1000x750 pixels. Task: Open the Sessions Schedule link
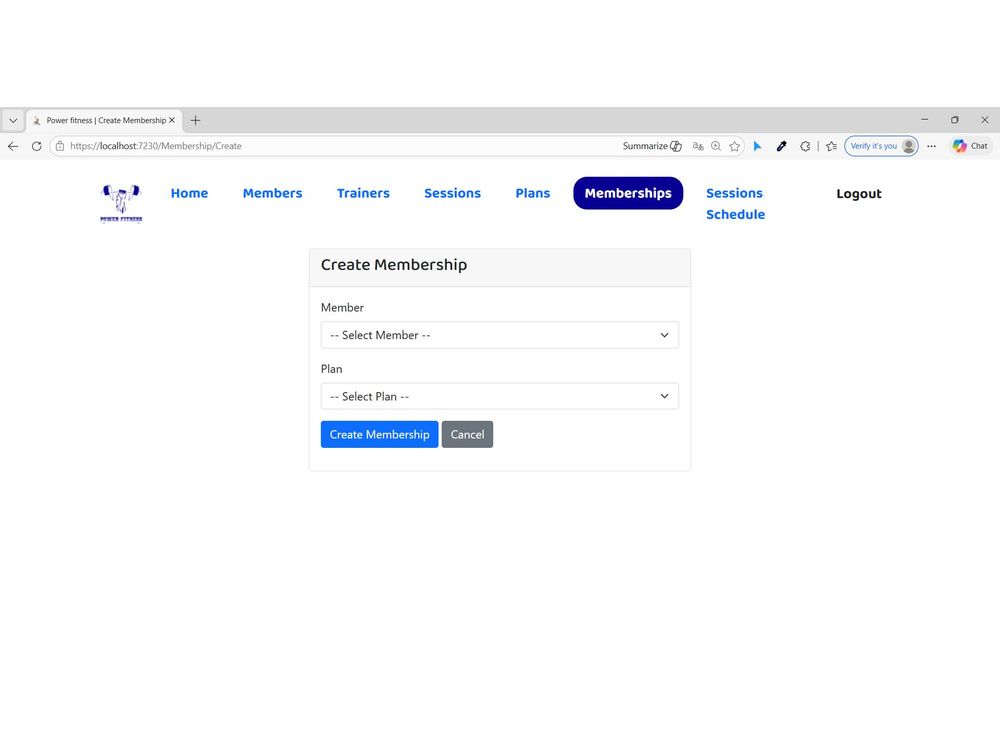pos(735,203)
